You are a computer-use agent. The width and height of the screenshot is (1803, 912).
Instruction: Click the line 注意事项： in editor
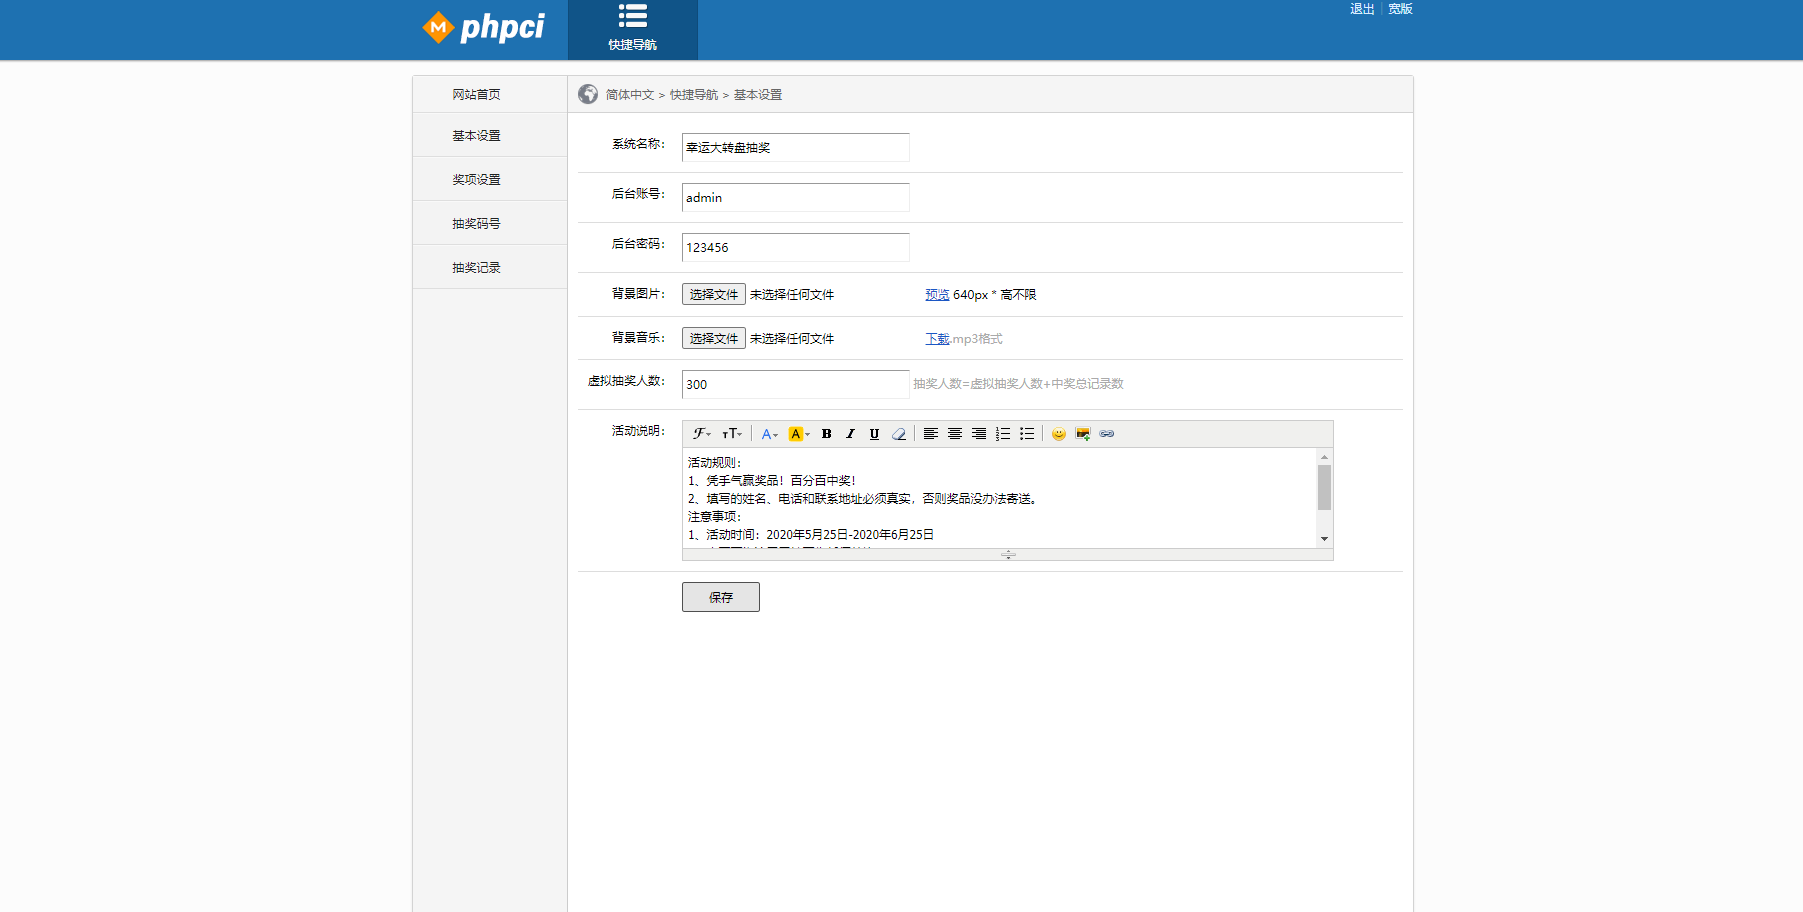(x=715, y=517)
